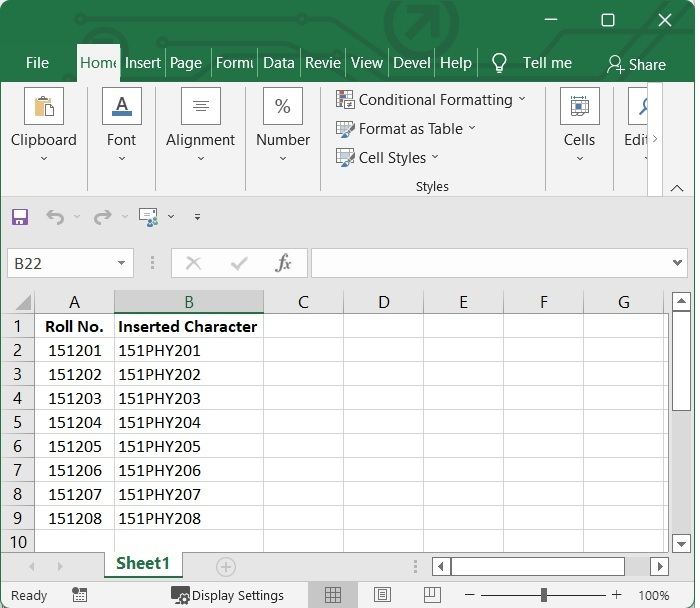Click the Undo arrow icon
Viewport: 700px width, 608px height.
54,217
